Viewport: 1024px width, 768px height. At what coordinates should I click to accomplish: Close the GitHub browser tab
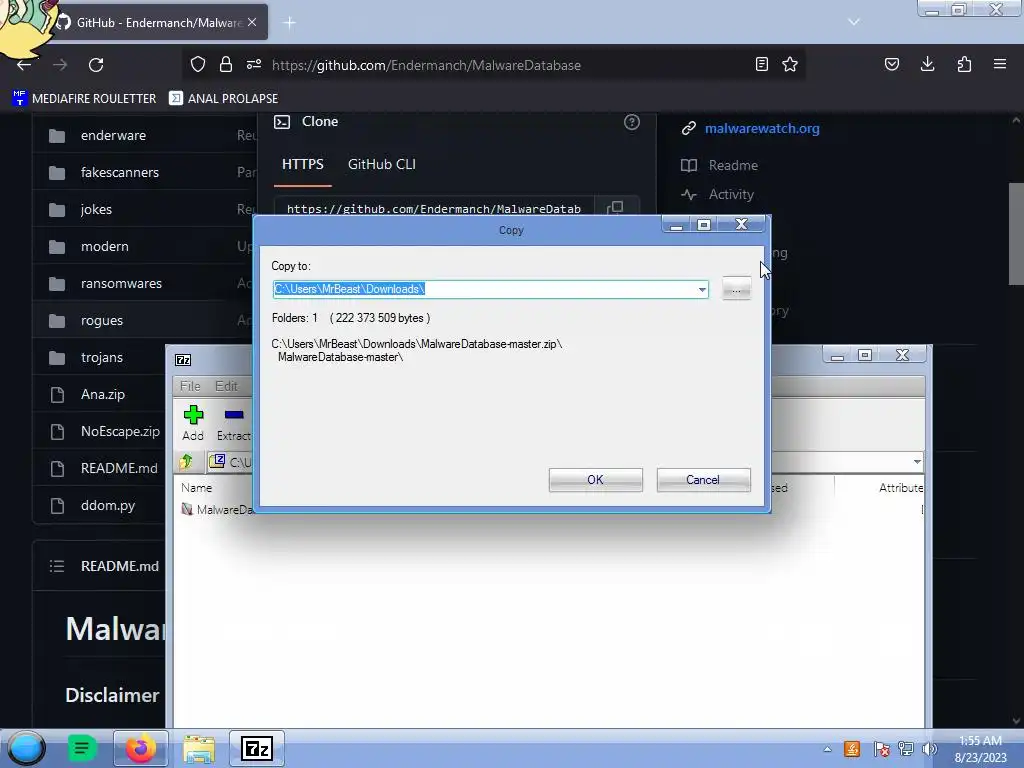(253, 22)
